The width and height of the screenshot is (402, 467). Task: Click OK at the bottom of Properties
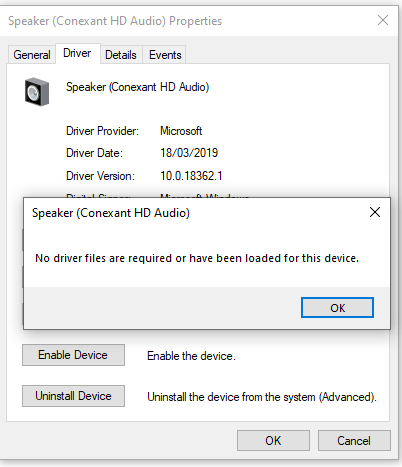pyautogui.click(x=273, y=441)
